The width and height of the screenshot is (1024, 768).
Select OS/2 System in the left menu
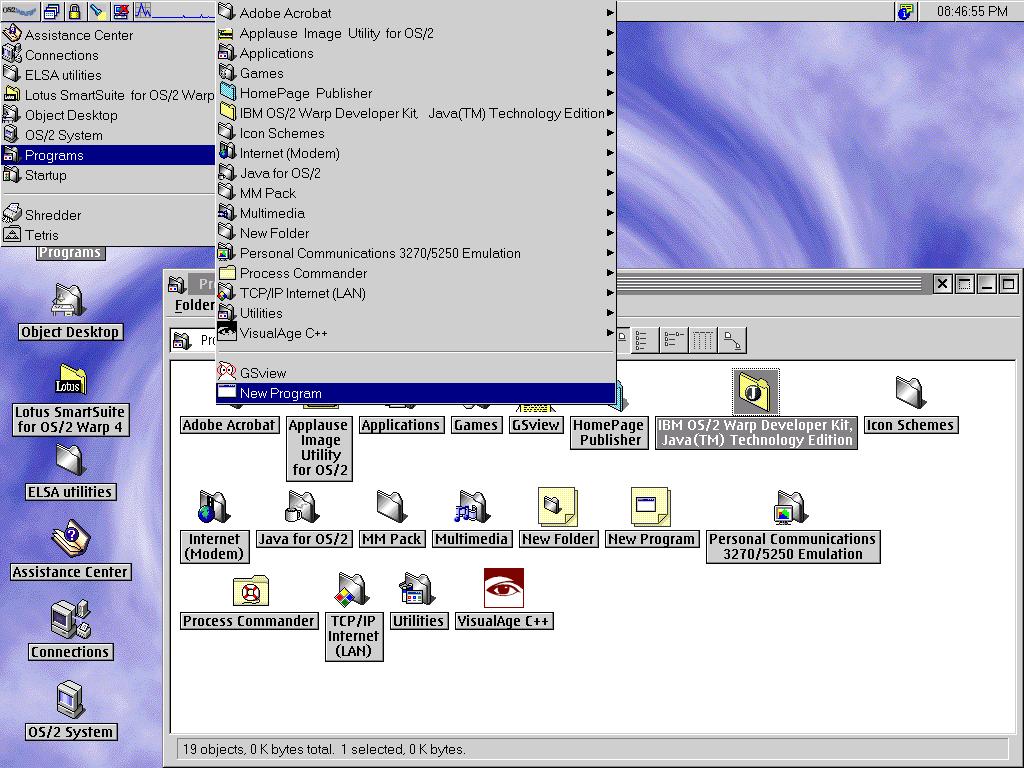point(108,135)
